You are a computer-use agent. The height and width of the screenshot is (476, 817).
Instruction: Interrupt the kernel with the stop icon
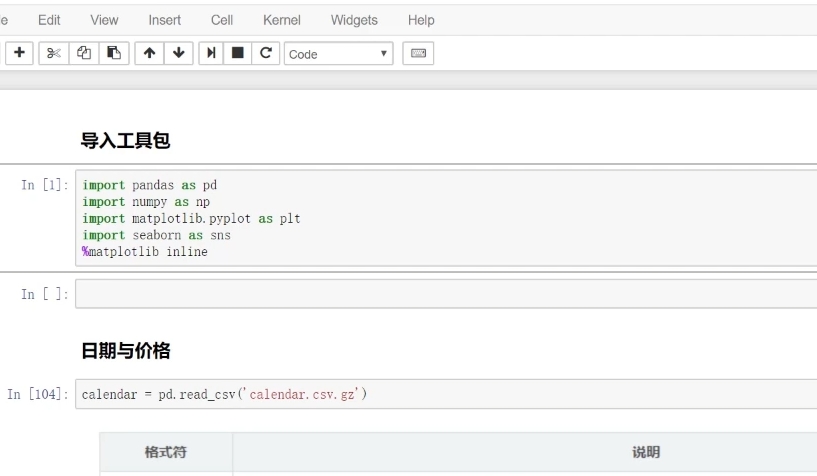239,54
